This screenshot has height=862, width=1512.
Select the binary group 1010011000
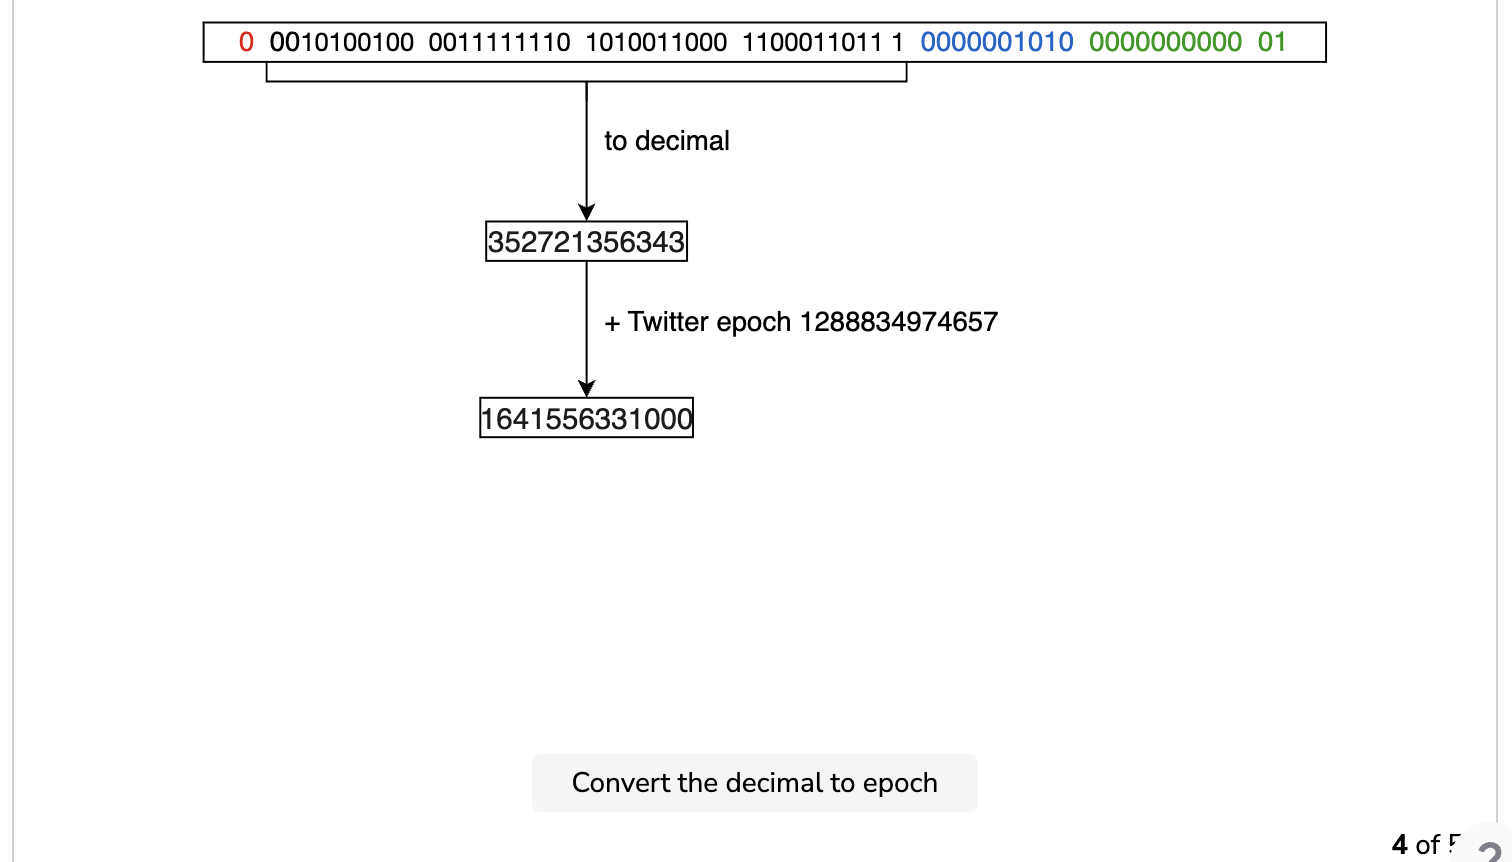[656, 42]
